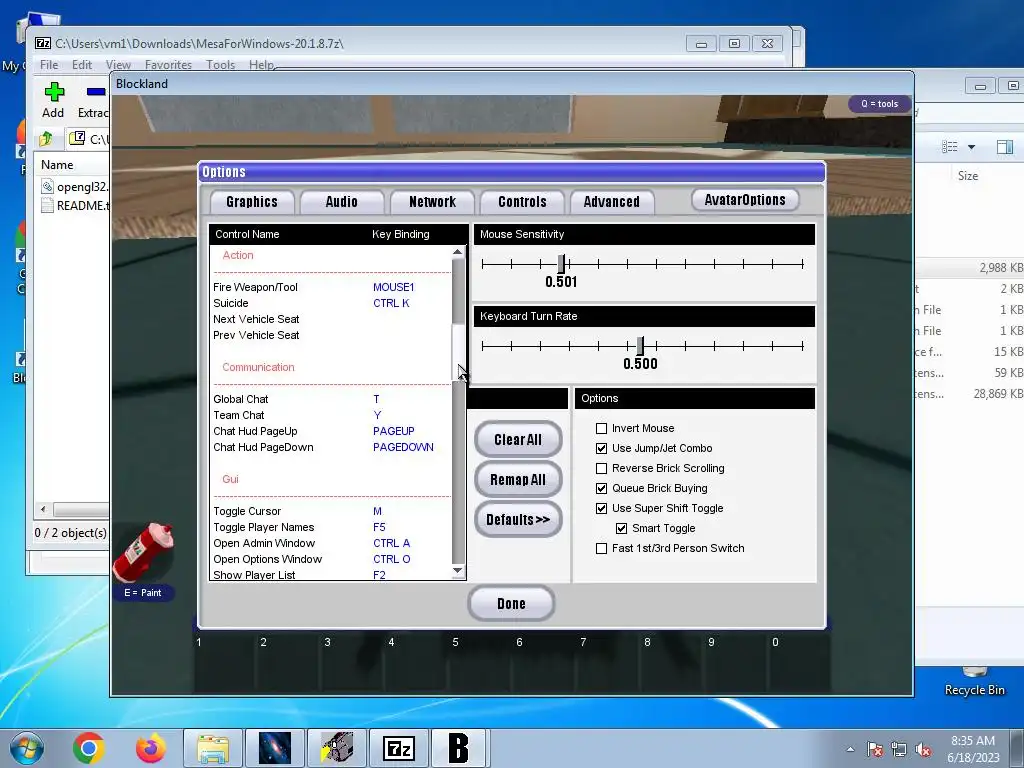Open the Edit menu in 7-Zip
1024x768 pixels.
pyautogui.click(x=82, y=65)
